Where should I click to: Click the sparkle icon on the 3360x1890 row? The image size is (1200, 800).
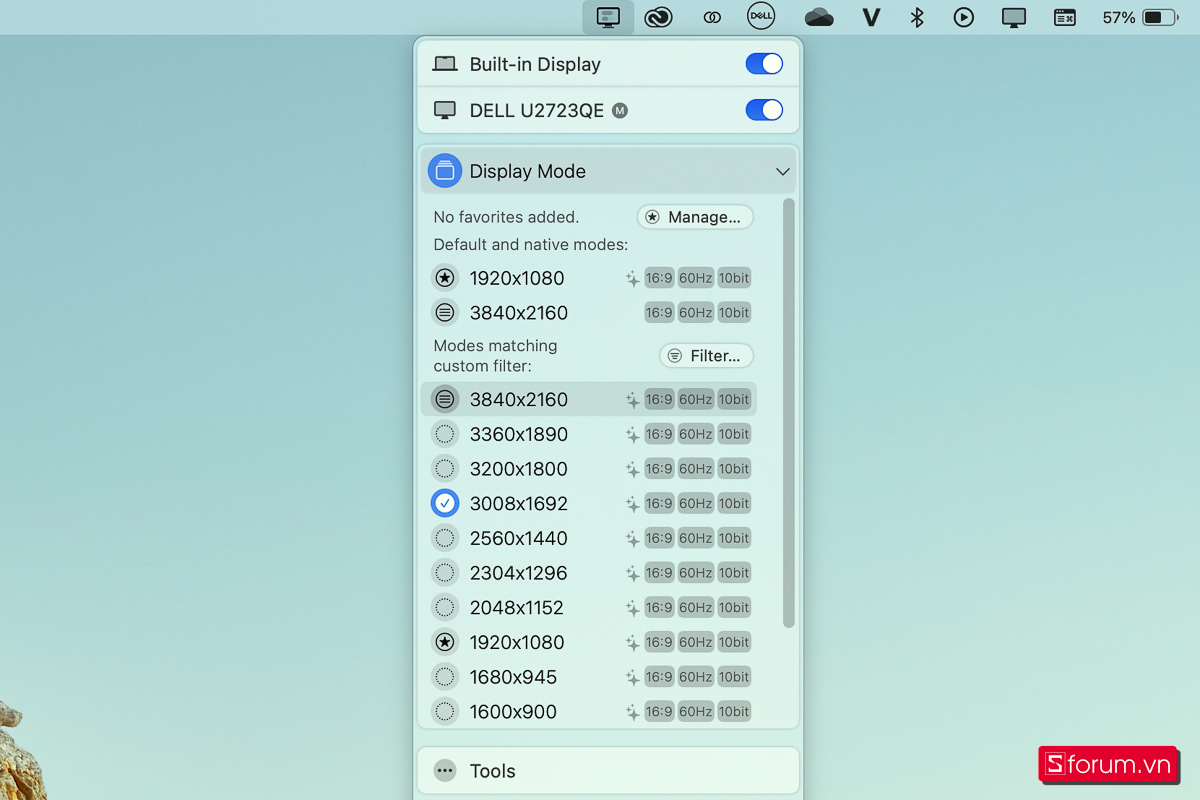[x=632, y=434]
